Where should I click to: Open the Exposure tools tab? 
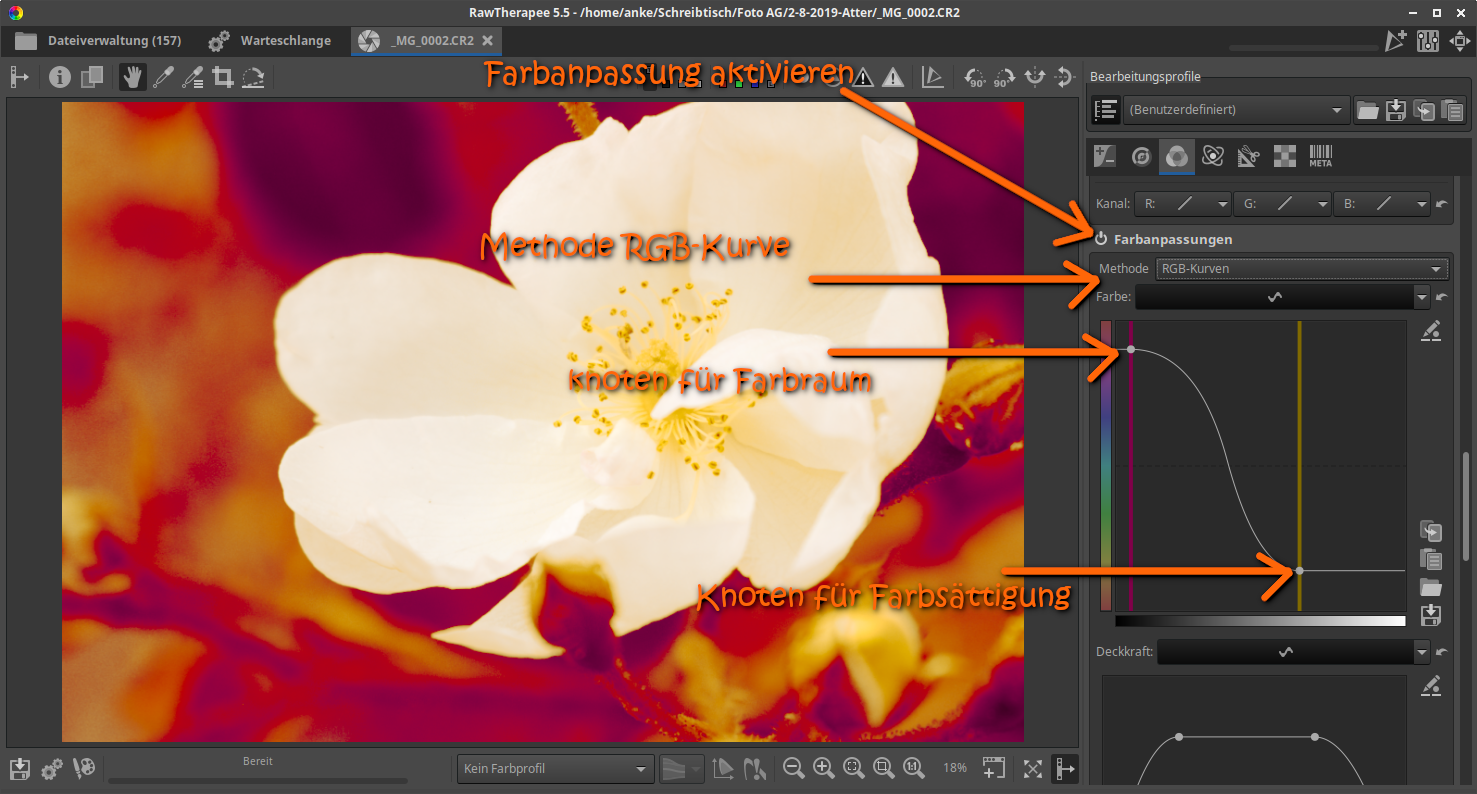tap(1105, 156)
